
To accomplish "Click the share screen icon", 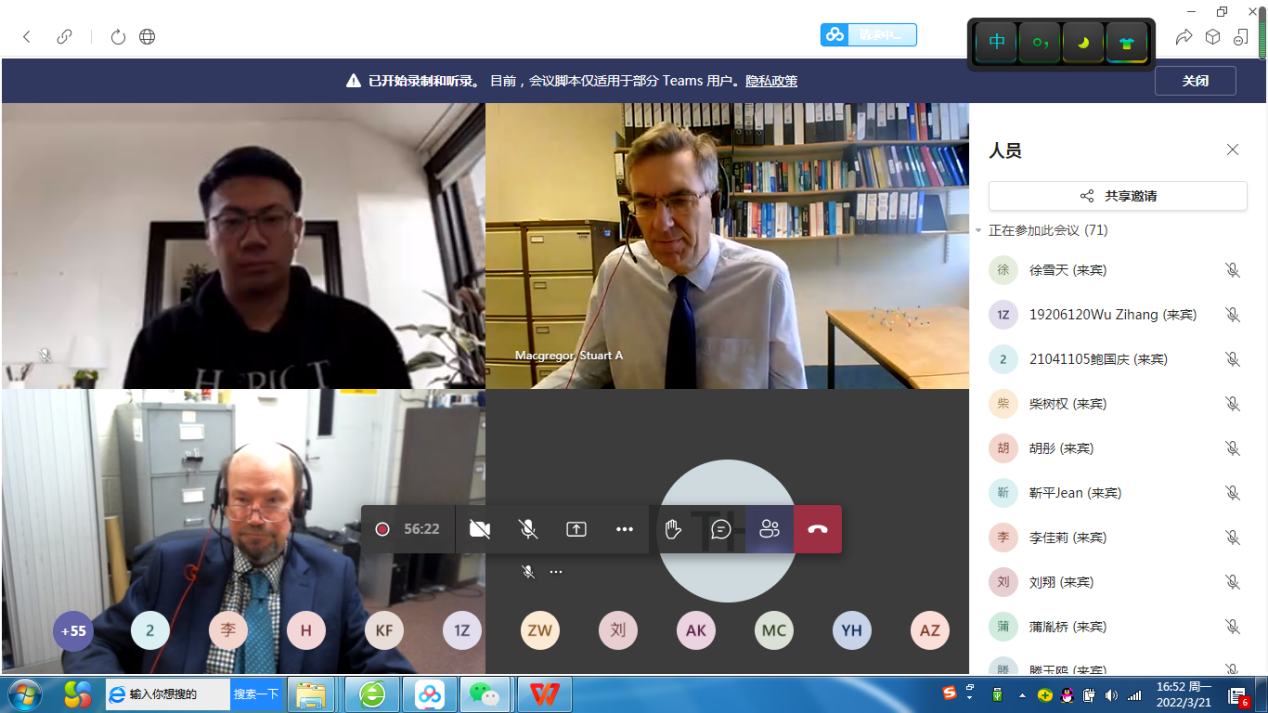I will 576,529.
